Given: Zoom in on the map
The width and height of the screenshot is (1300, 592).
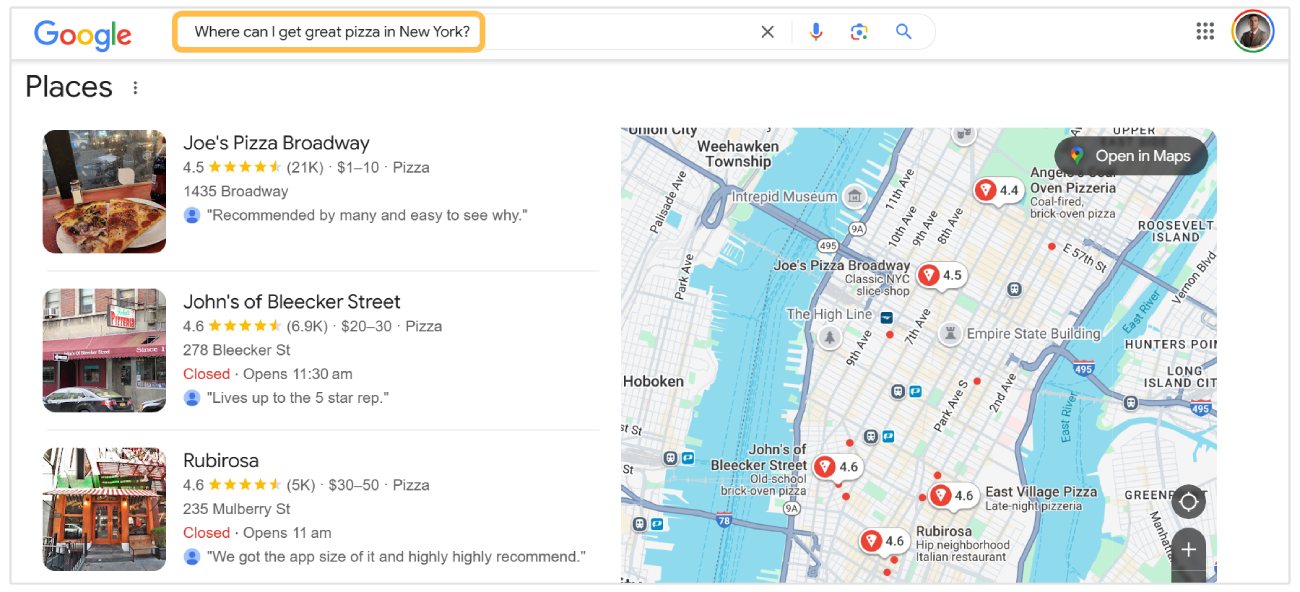Looking at the screenshot, I should 1188,549.
